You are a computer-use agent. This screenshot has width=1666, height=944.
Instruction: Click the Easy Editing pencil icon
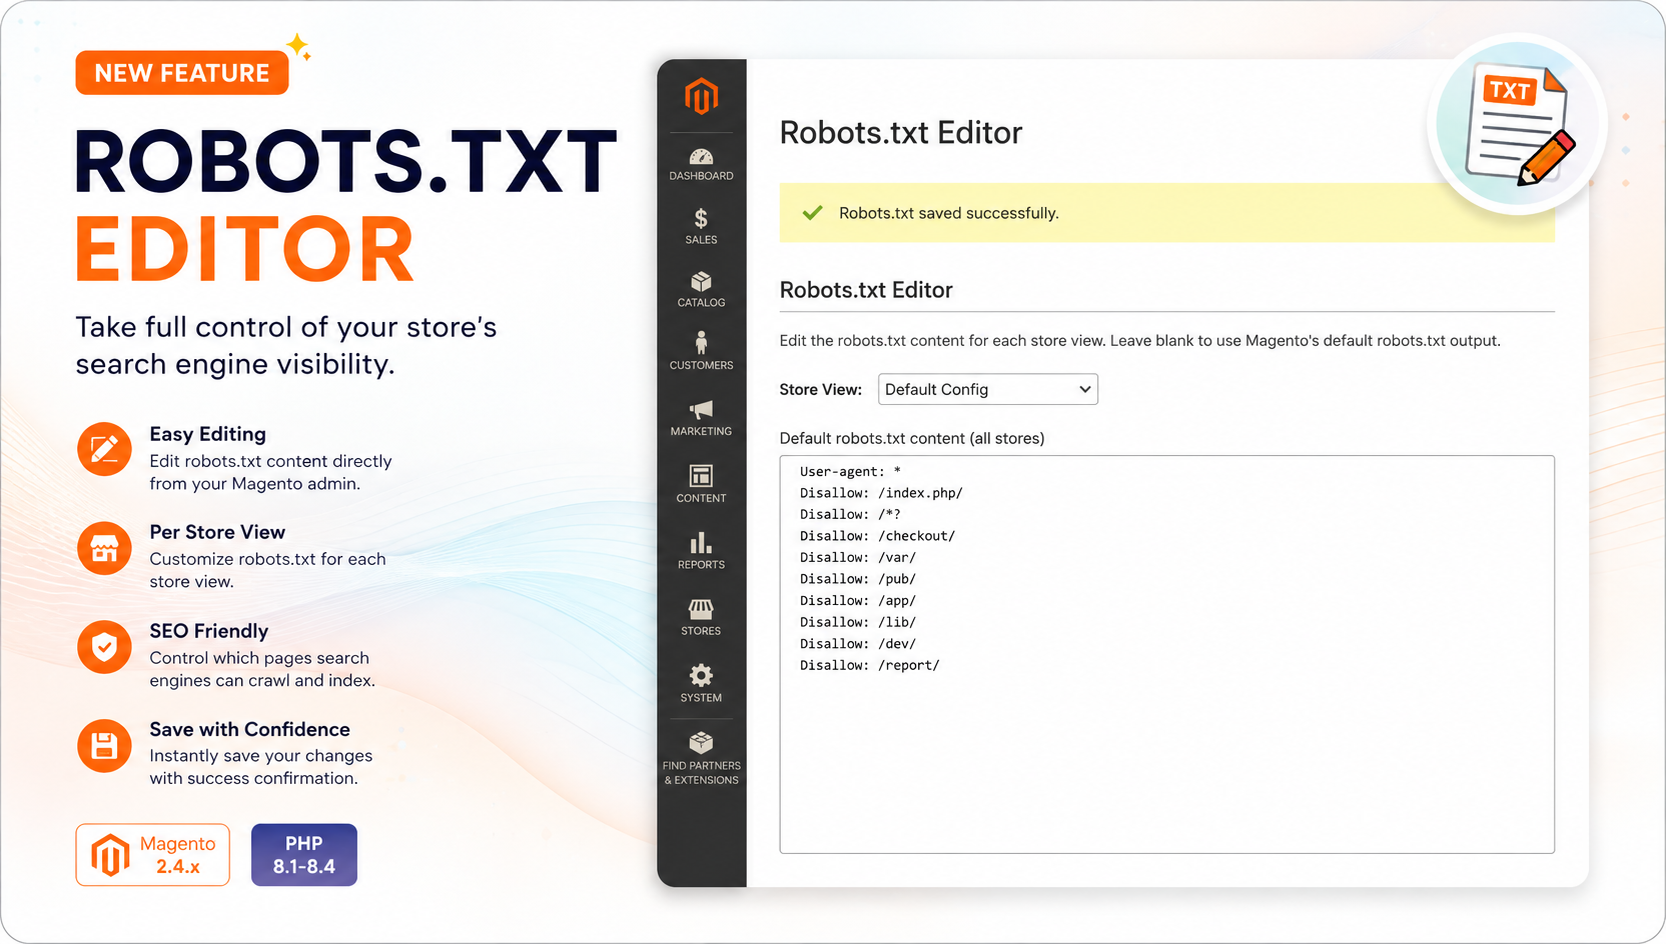coord(104,449)
